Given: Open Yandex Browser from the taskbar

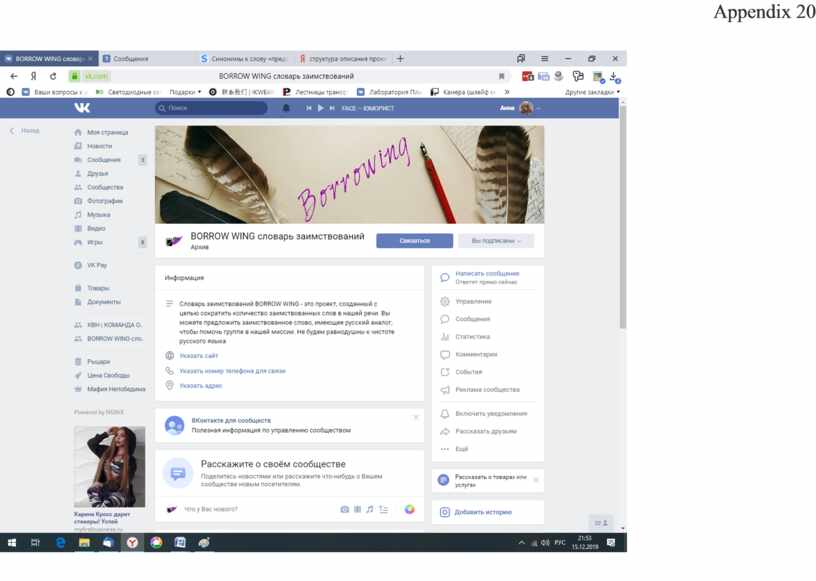Looking at the screenshot, I should tap(132, 542).
